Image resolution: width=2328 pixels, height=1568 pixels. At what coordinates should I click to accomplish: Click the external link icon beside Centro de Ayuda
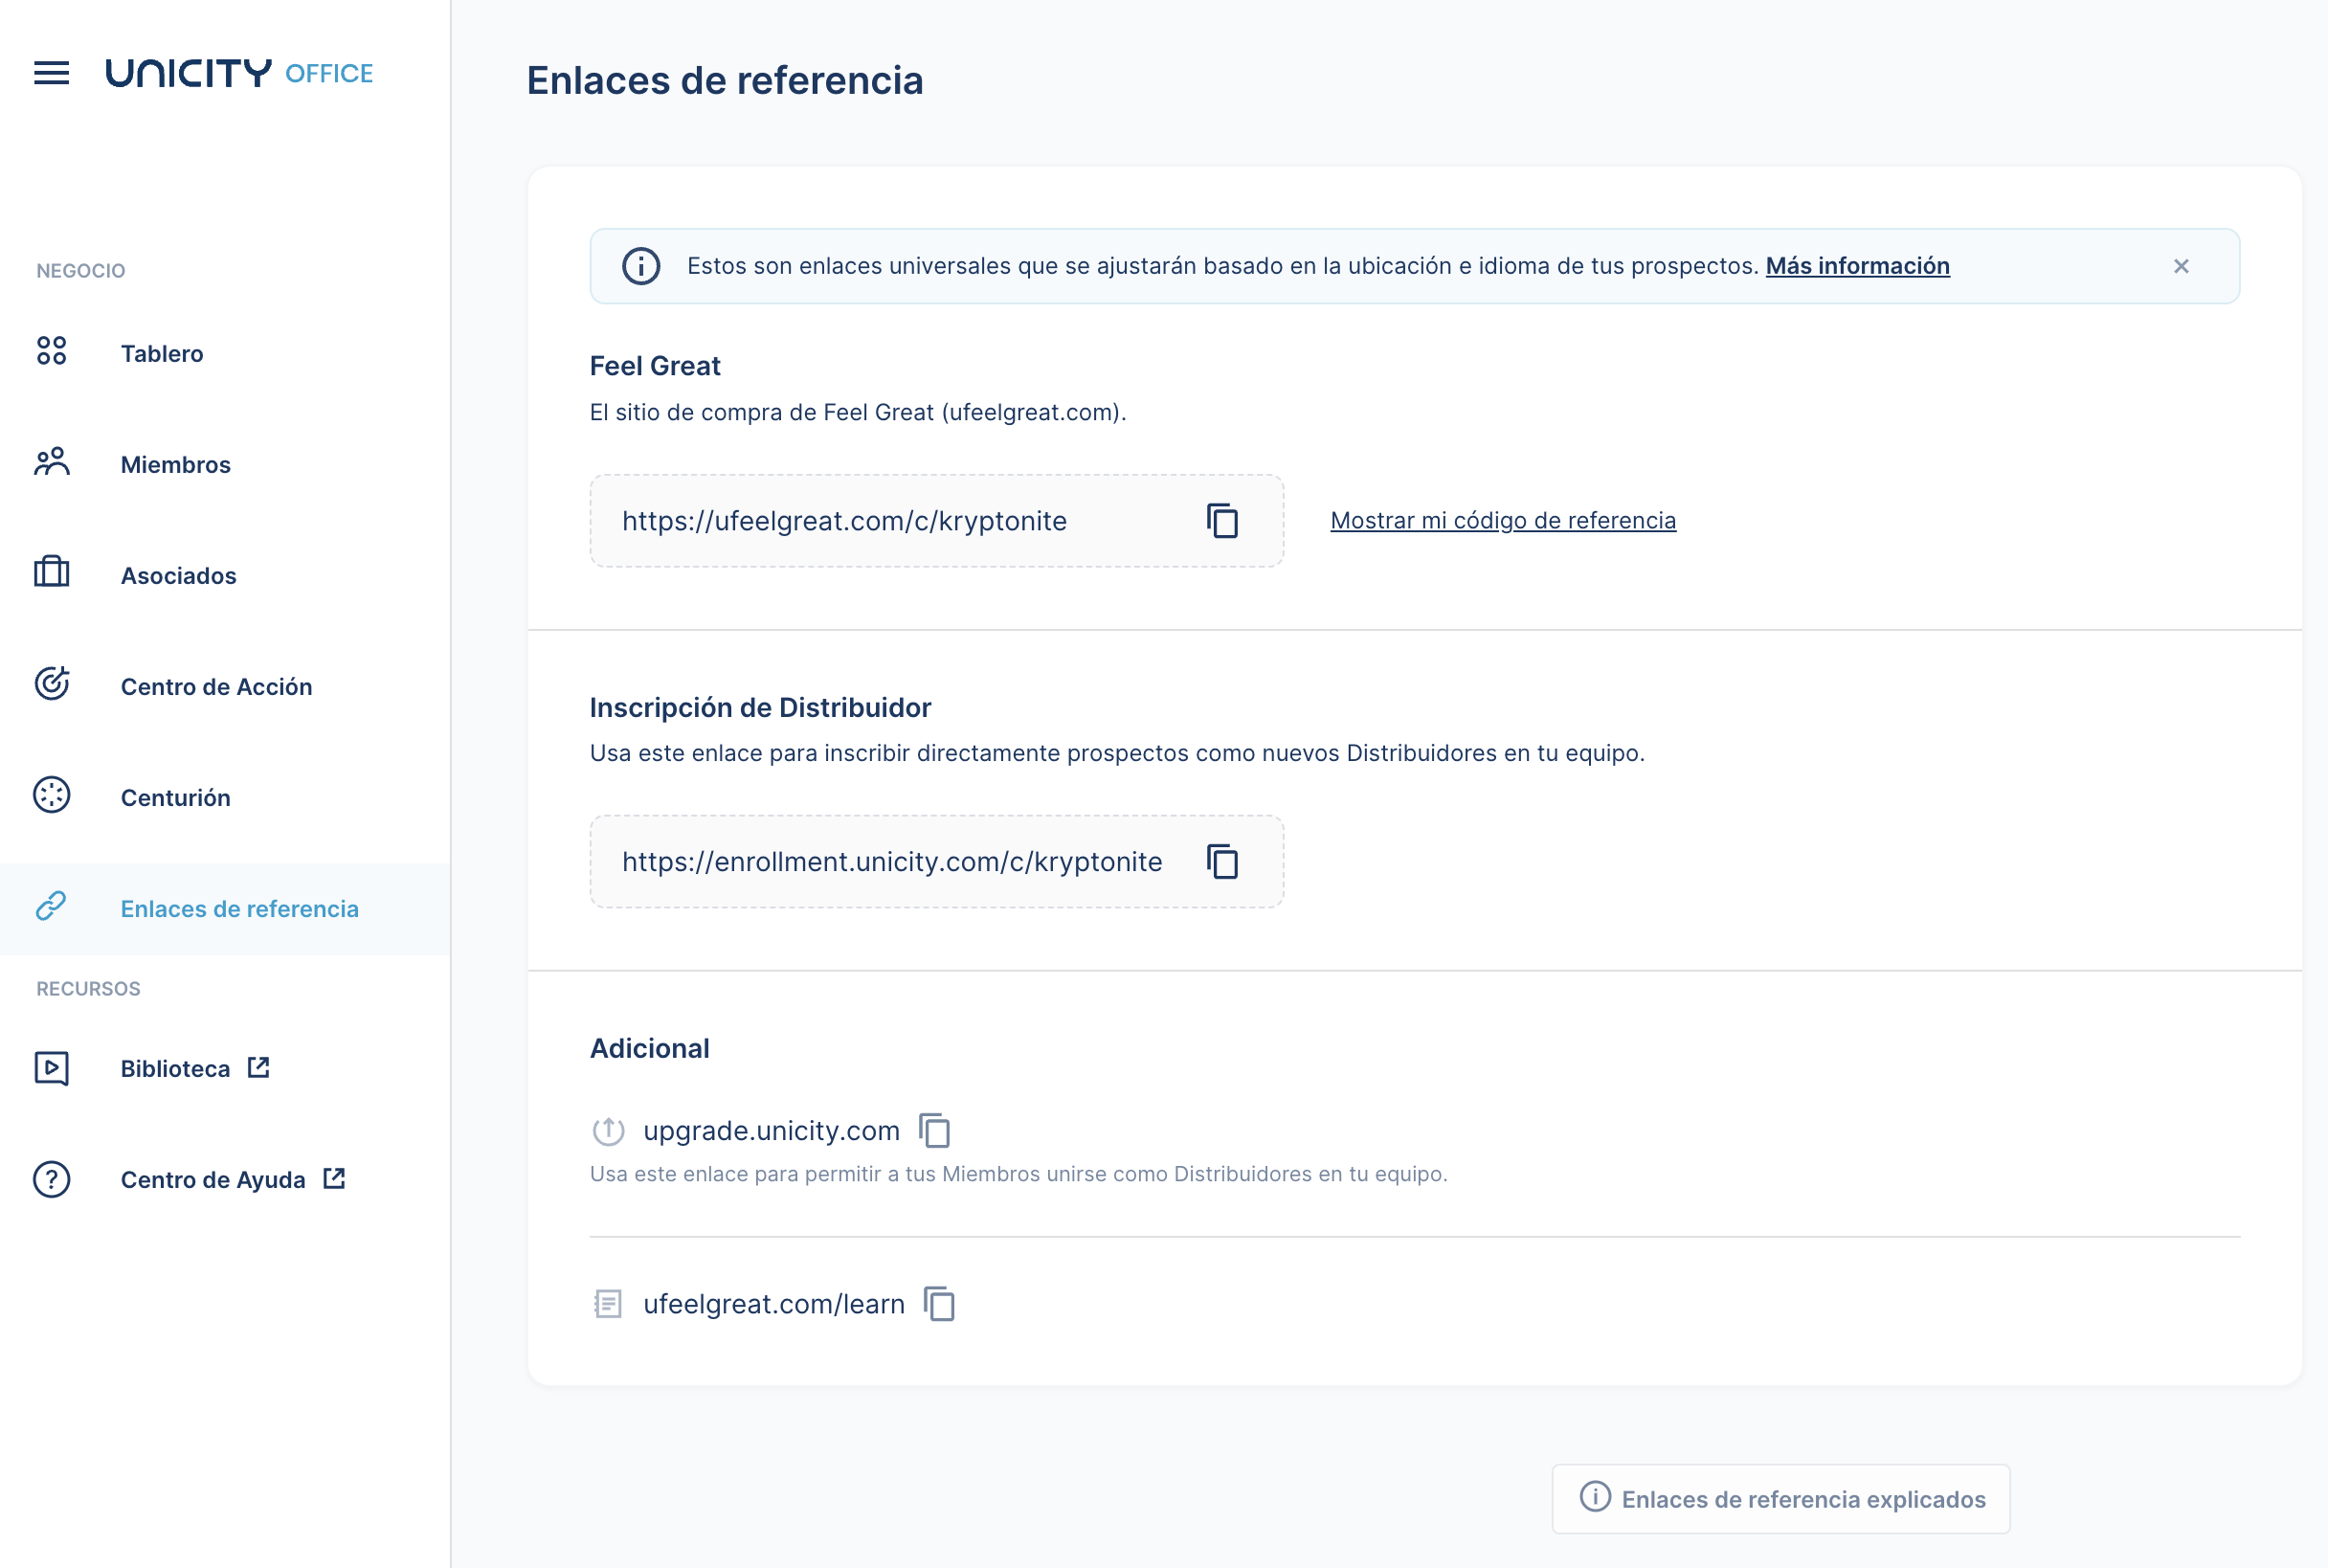tap(334, 1178)
